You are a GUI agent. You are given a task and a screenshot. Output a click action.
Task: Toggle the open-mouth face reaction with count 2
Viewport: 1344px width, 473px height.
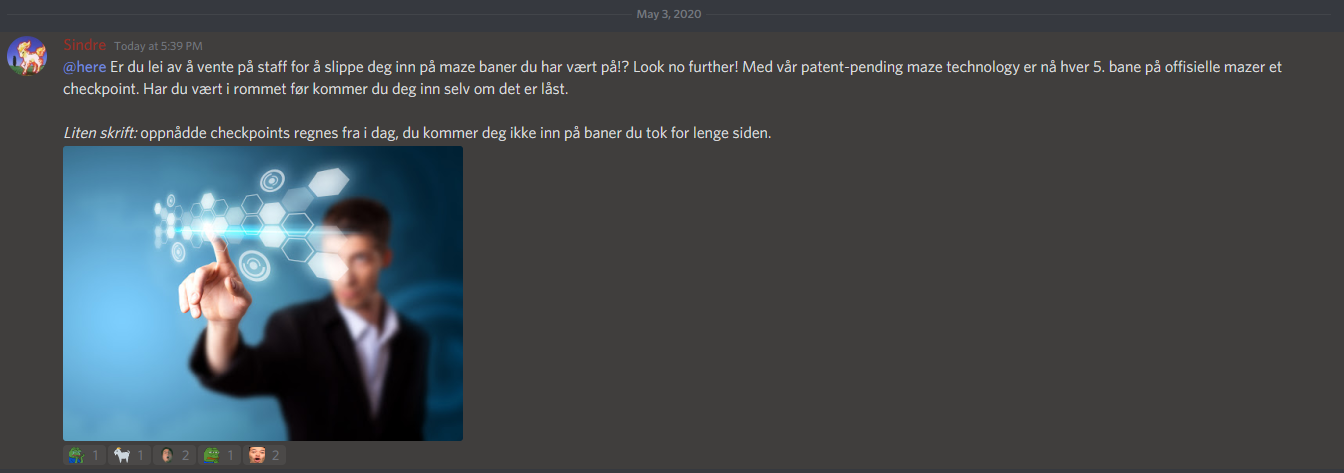[174, 455]
